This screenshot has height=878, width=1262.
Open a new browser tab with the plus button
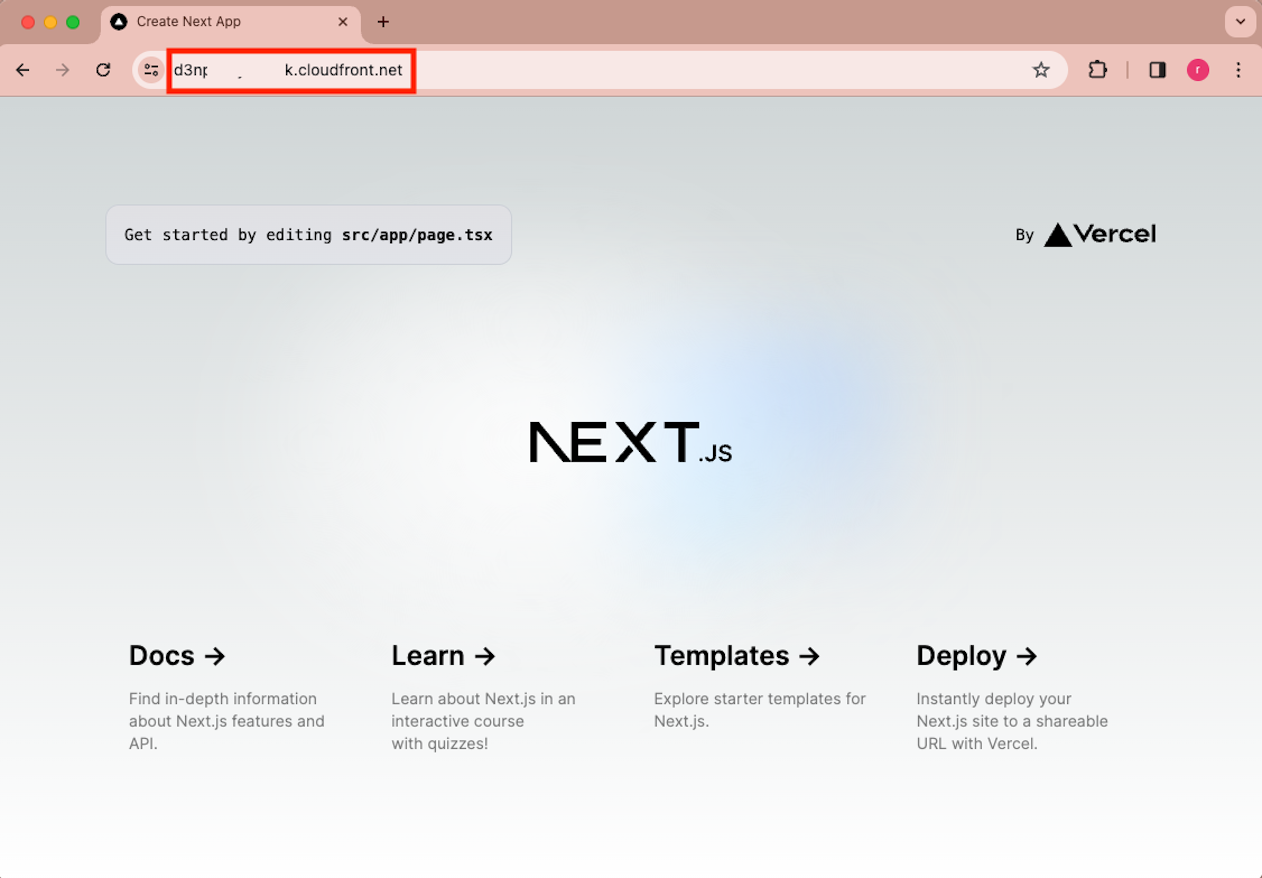point(383,21)
